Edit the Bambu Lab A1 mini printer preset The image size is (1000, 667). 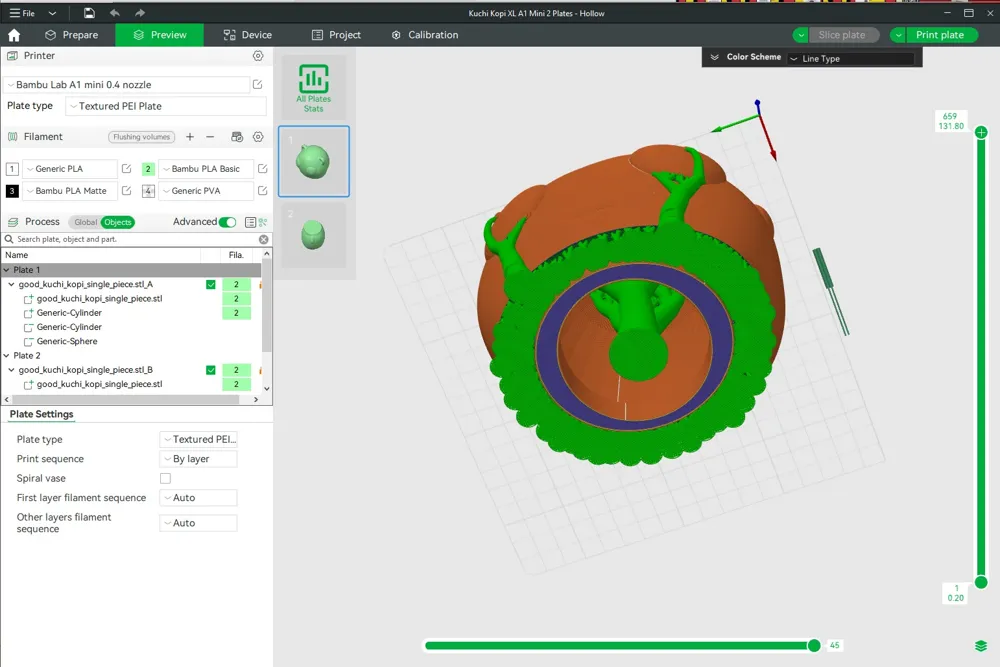[x=258, y=84]
